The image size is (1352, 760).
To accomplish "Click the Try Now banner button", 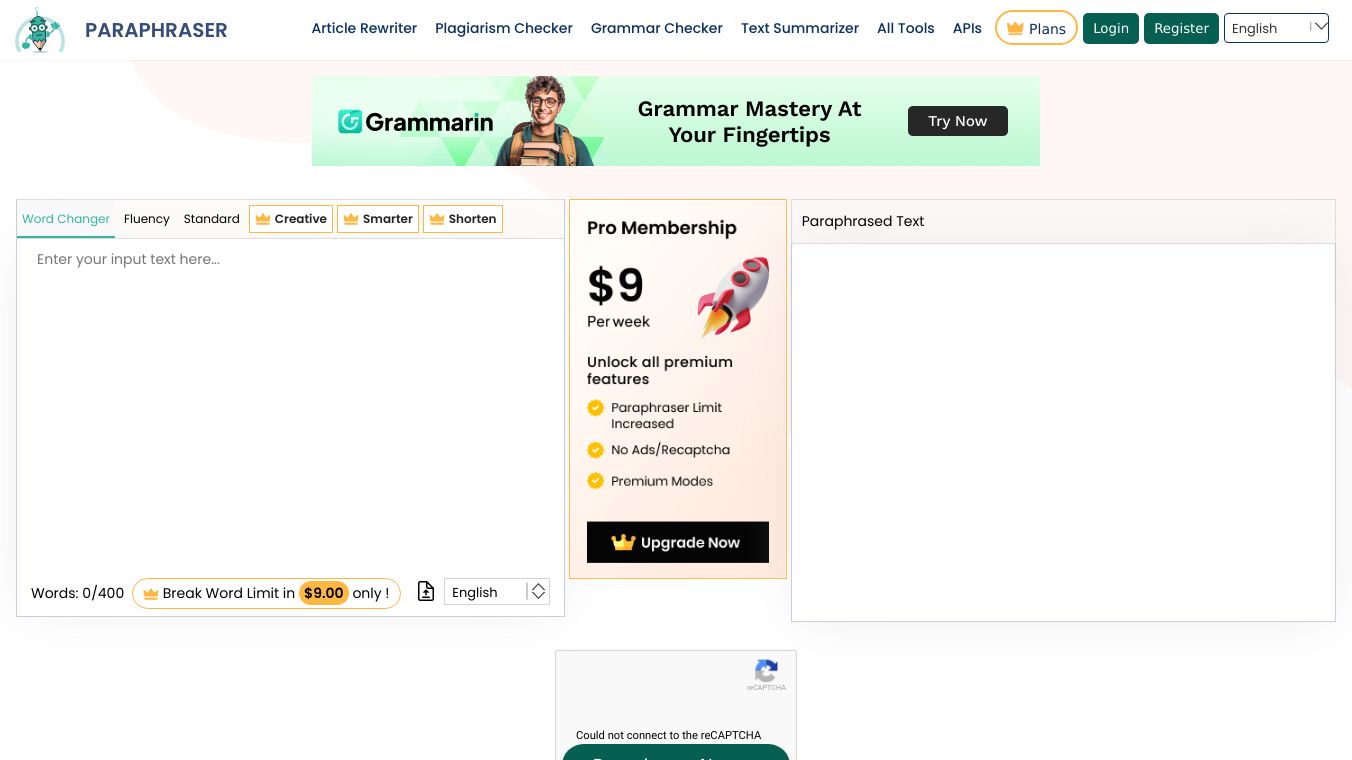I will pos(957,121).
